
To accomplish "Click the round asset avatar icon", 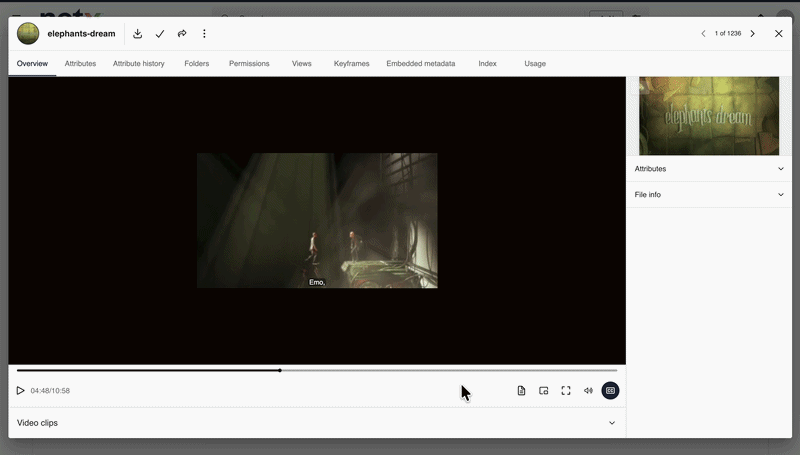I will point(28,34).
